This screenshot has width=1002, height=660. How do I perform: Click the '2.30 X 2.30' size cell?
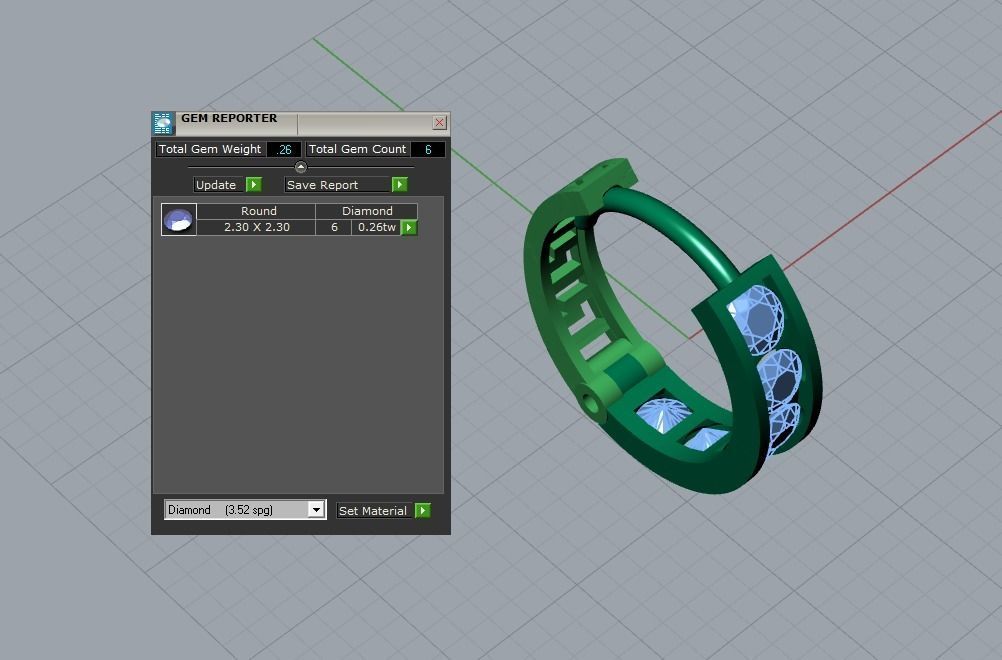point(256,227)
